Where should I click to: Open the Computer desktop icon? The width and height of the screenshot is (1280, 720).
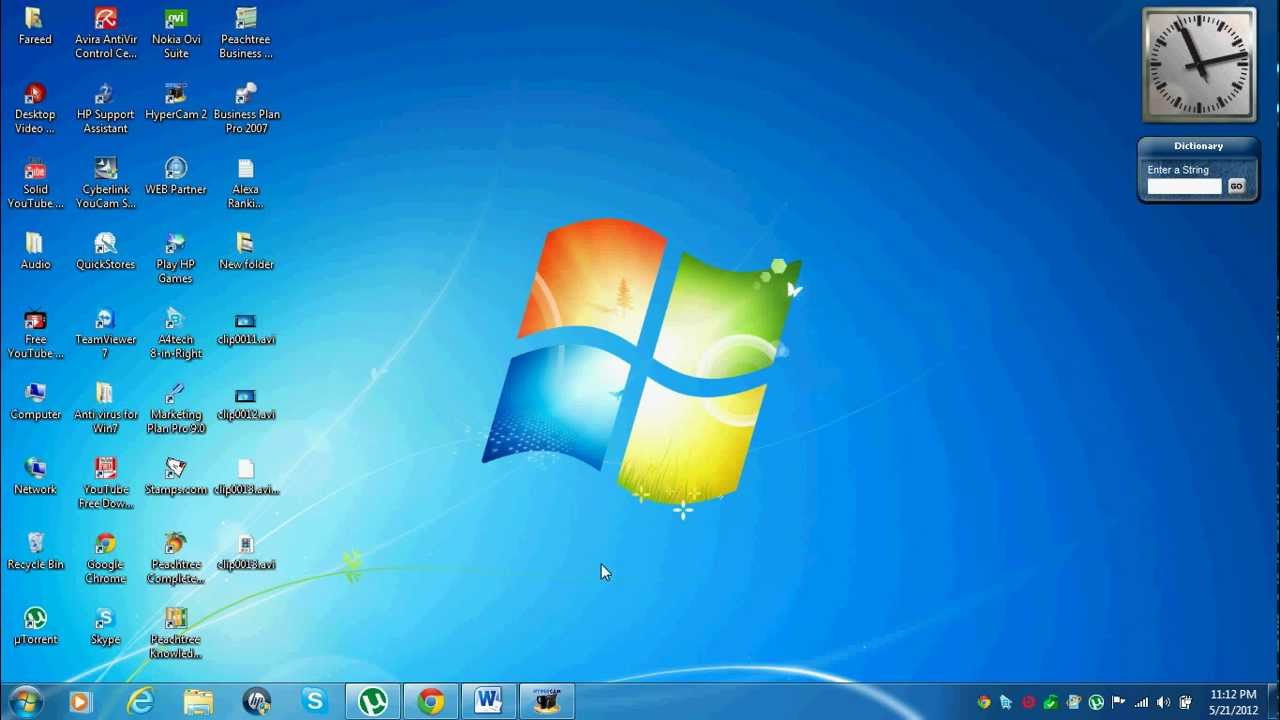click(x=35, y=402)
